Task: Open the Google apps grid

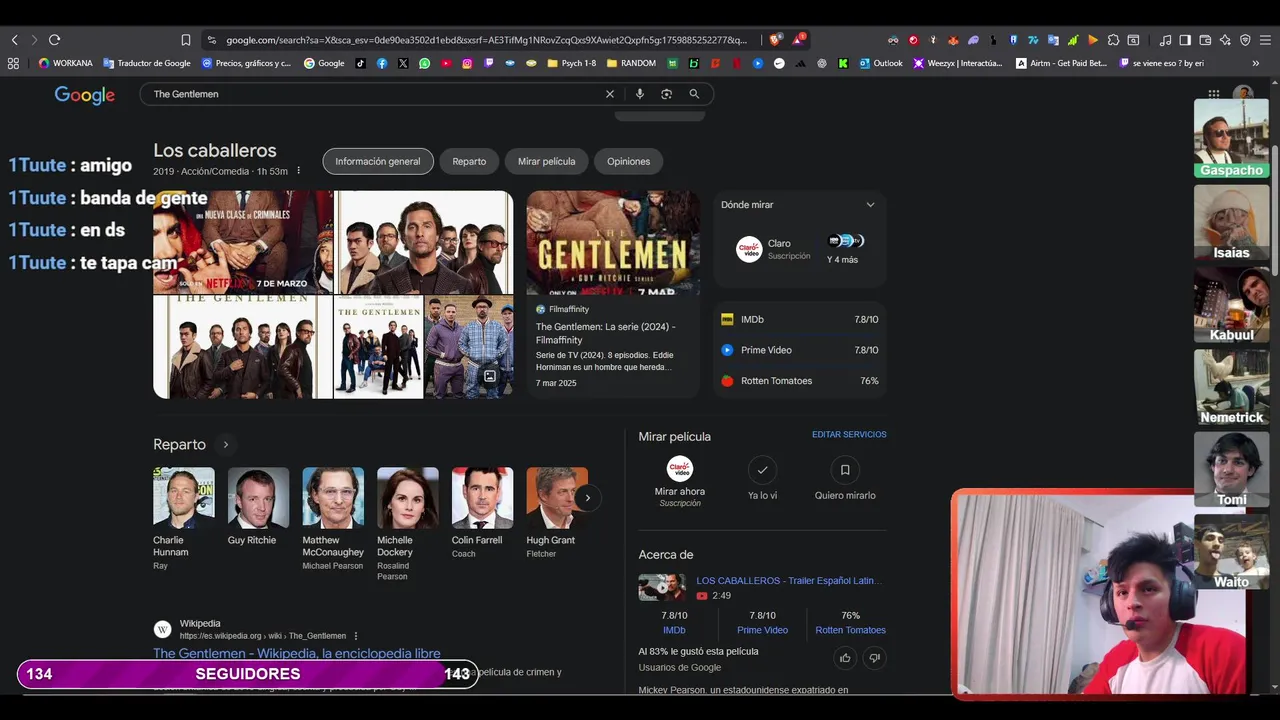Action: pyautogui.click(x=1213, y=94)
